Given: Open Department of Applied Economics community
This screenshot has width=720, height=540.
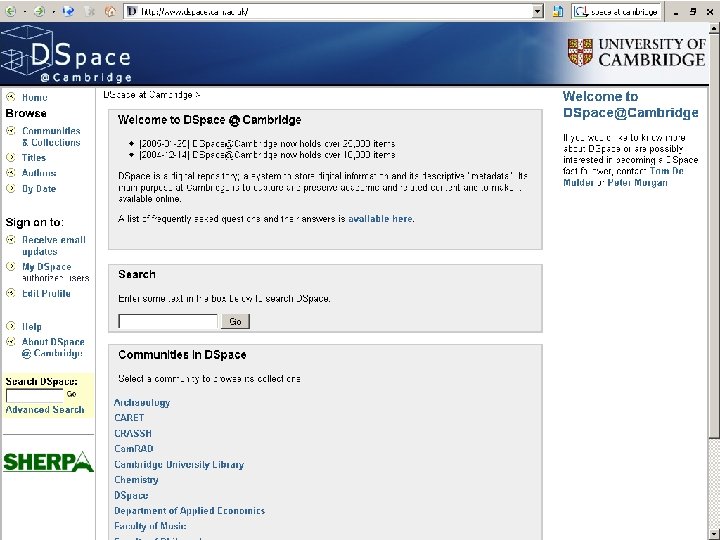Looking at the screenshot, I should tap(190, 511).
